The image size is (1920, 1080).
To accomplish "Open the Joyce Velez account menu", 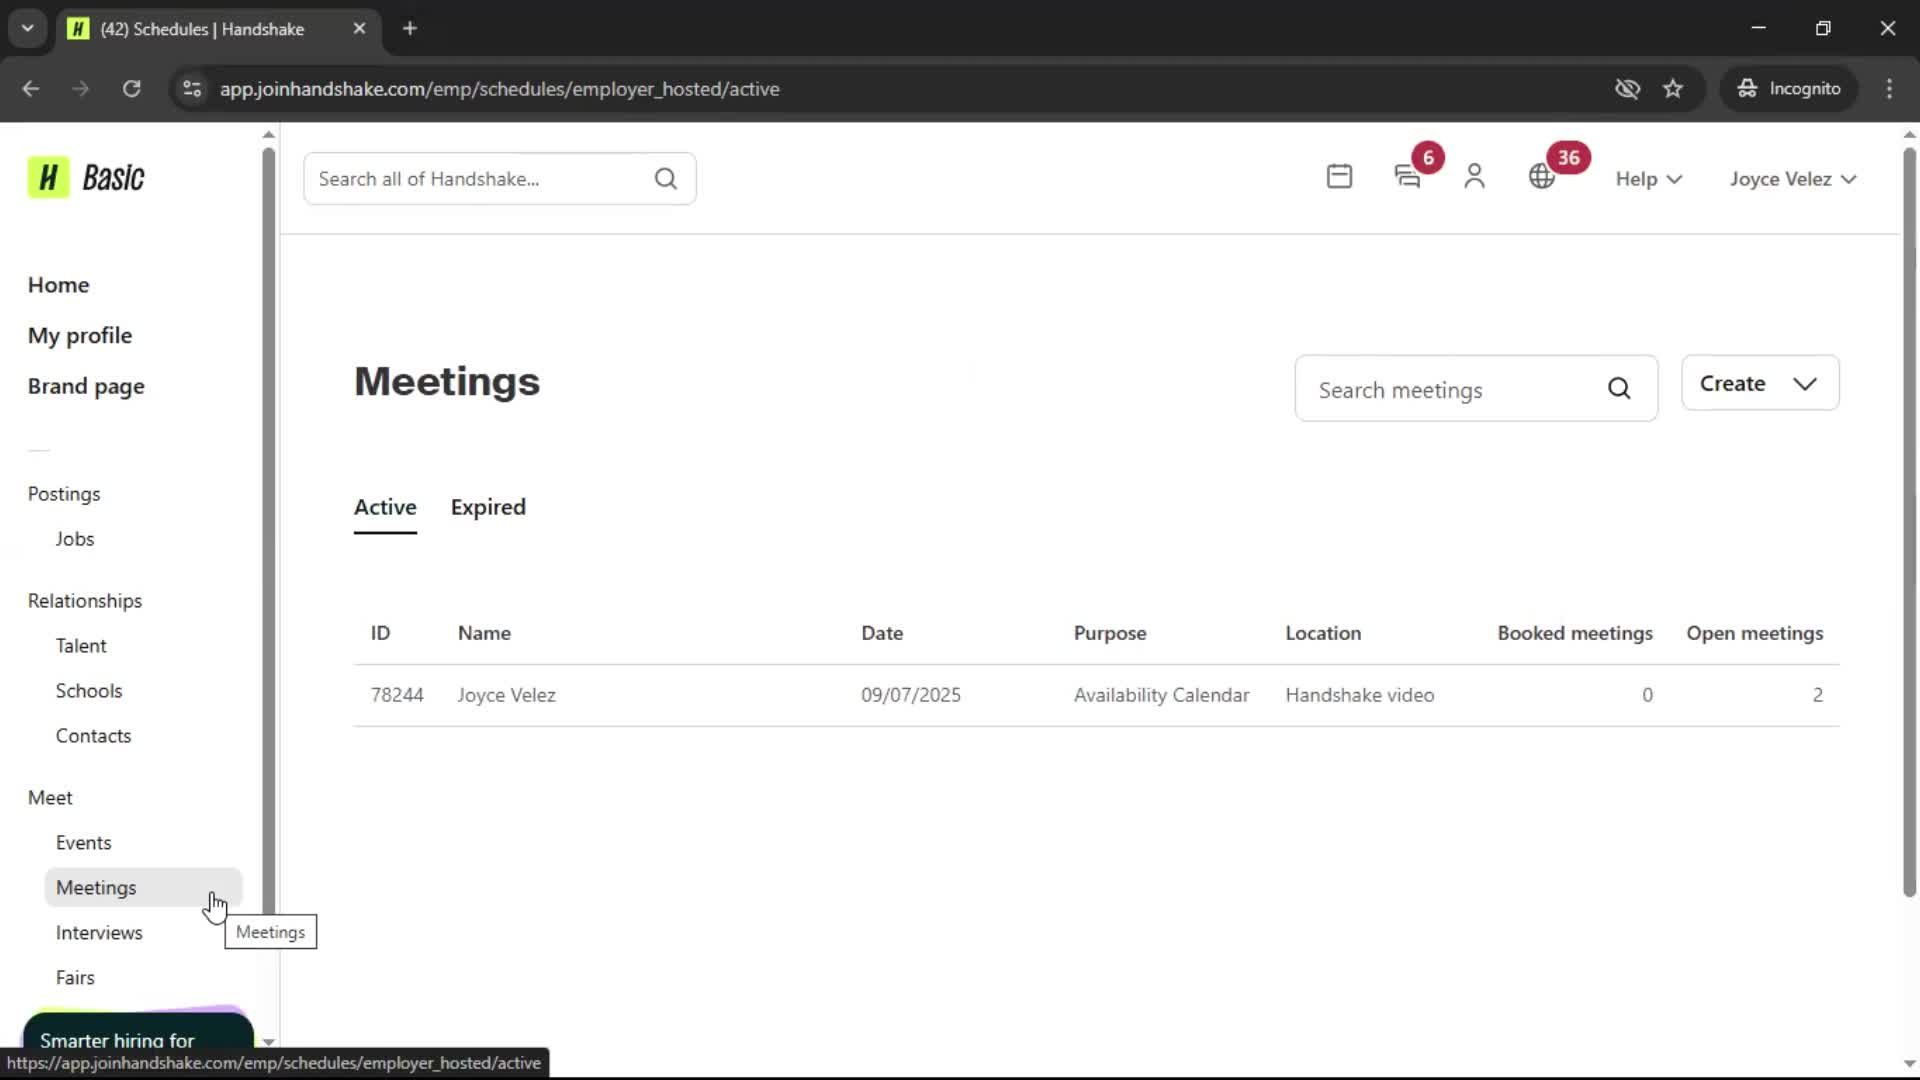I will (1793, 179).
